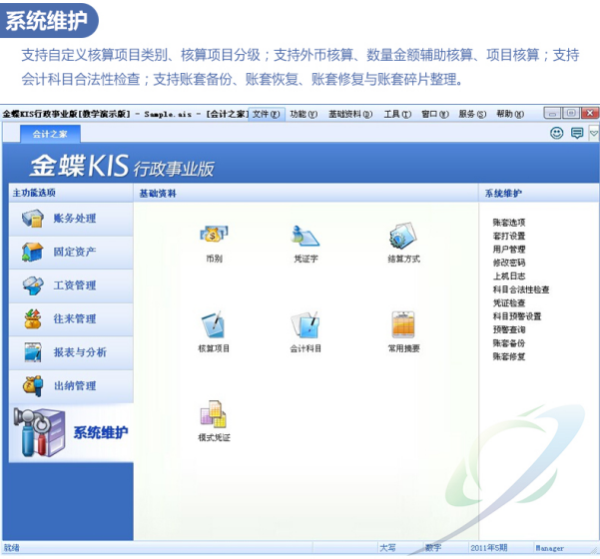
Task: Click the 系统维护 tools icon
Action: (x=39, y=433)
